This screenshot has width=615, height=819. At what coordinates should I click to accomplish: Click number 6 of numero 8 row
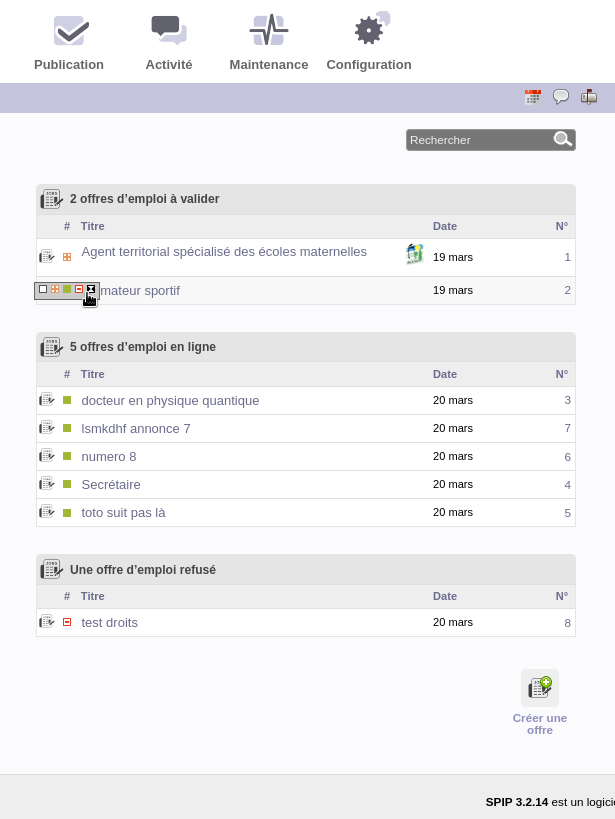tap(567, 457)
